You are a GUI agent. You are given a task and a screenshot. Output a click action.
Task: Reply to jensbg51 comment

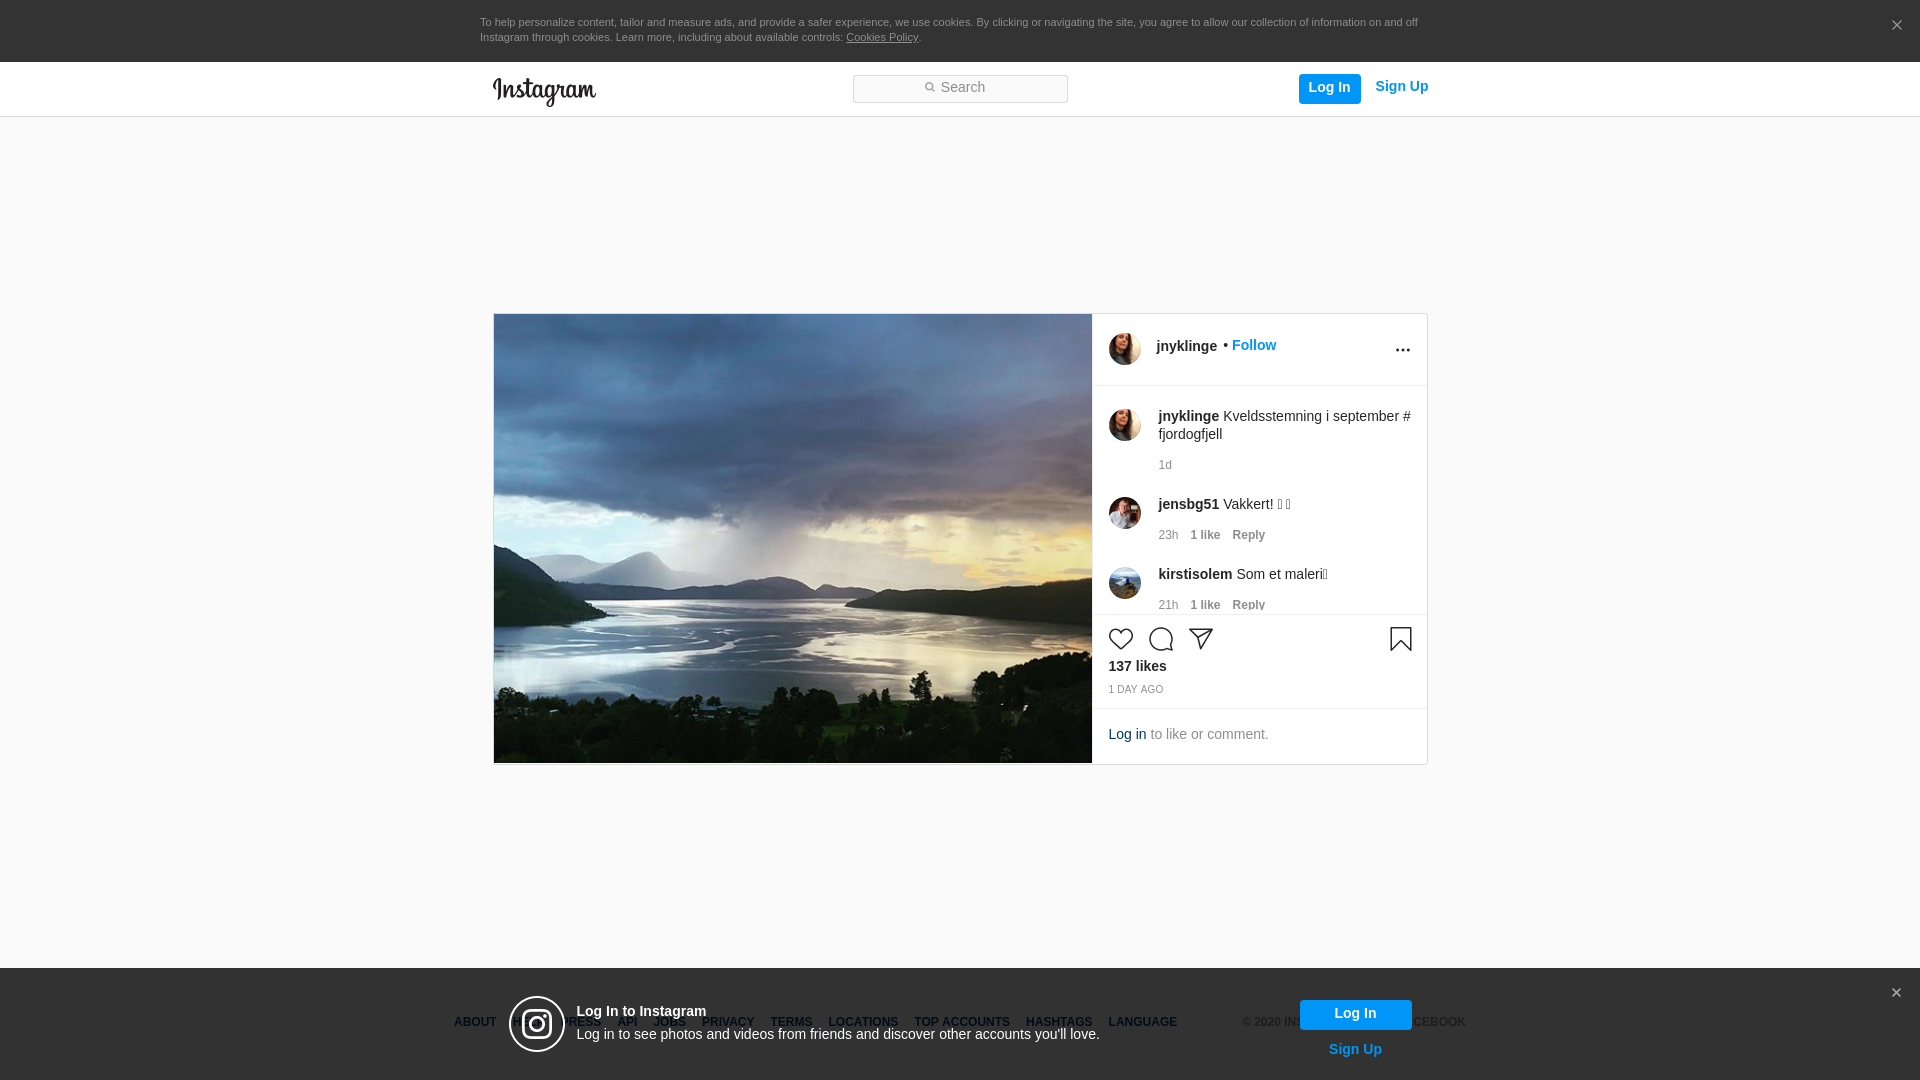click(x=1248, y=535)
